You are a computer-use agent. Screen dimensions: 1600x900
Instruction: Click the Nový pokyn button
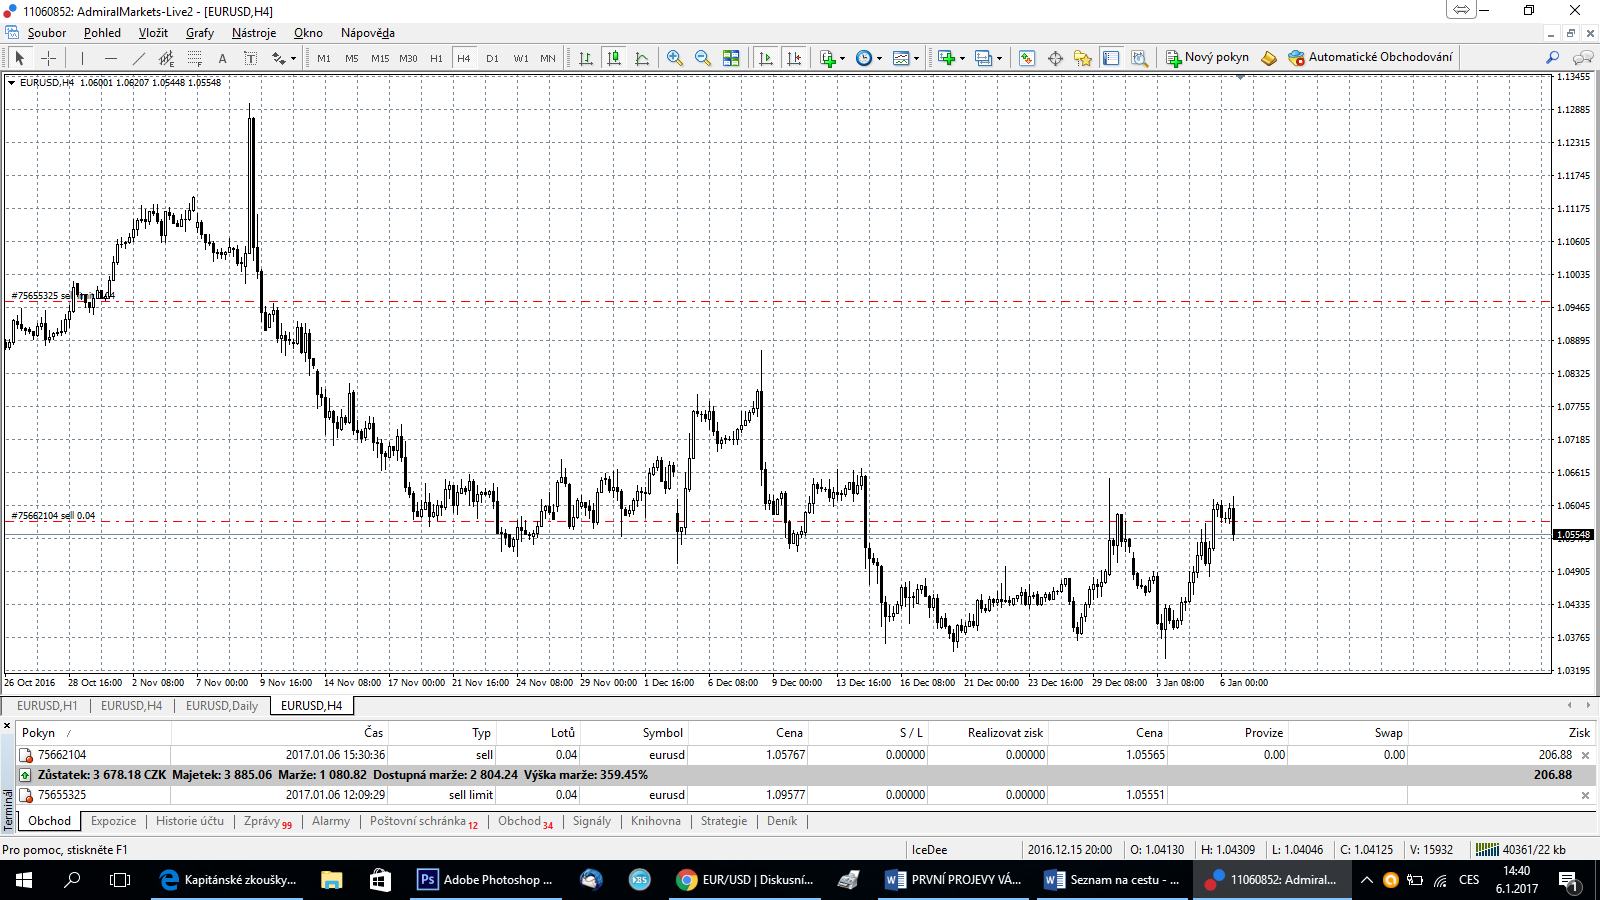point(1207,57)
